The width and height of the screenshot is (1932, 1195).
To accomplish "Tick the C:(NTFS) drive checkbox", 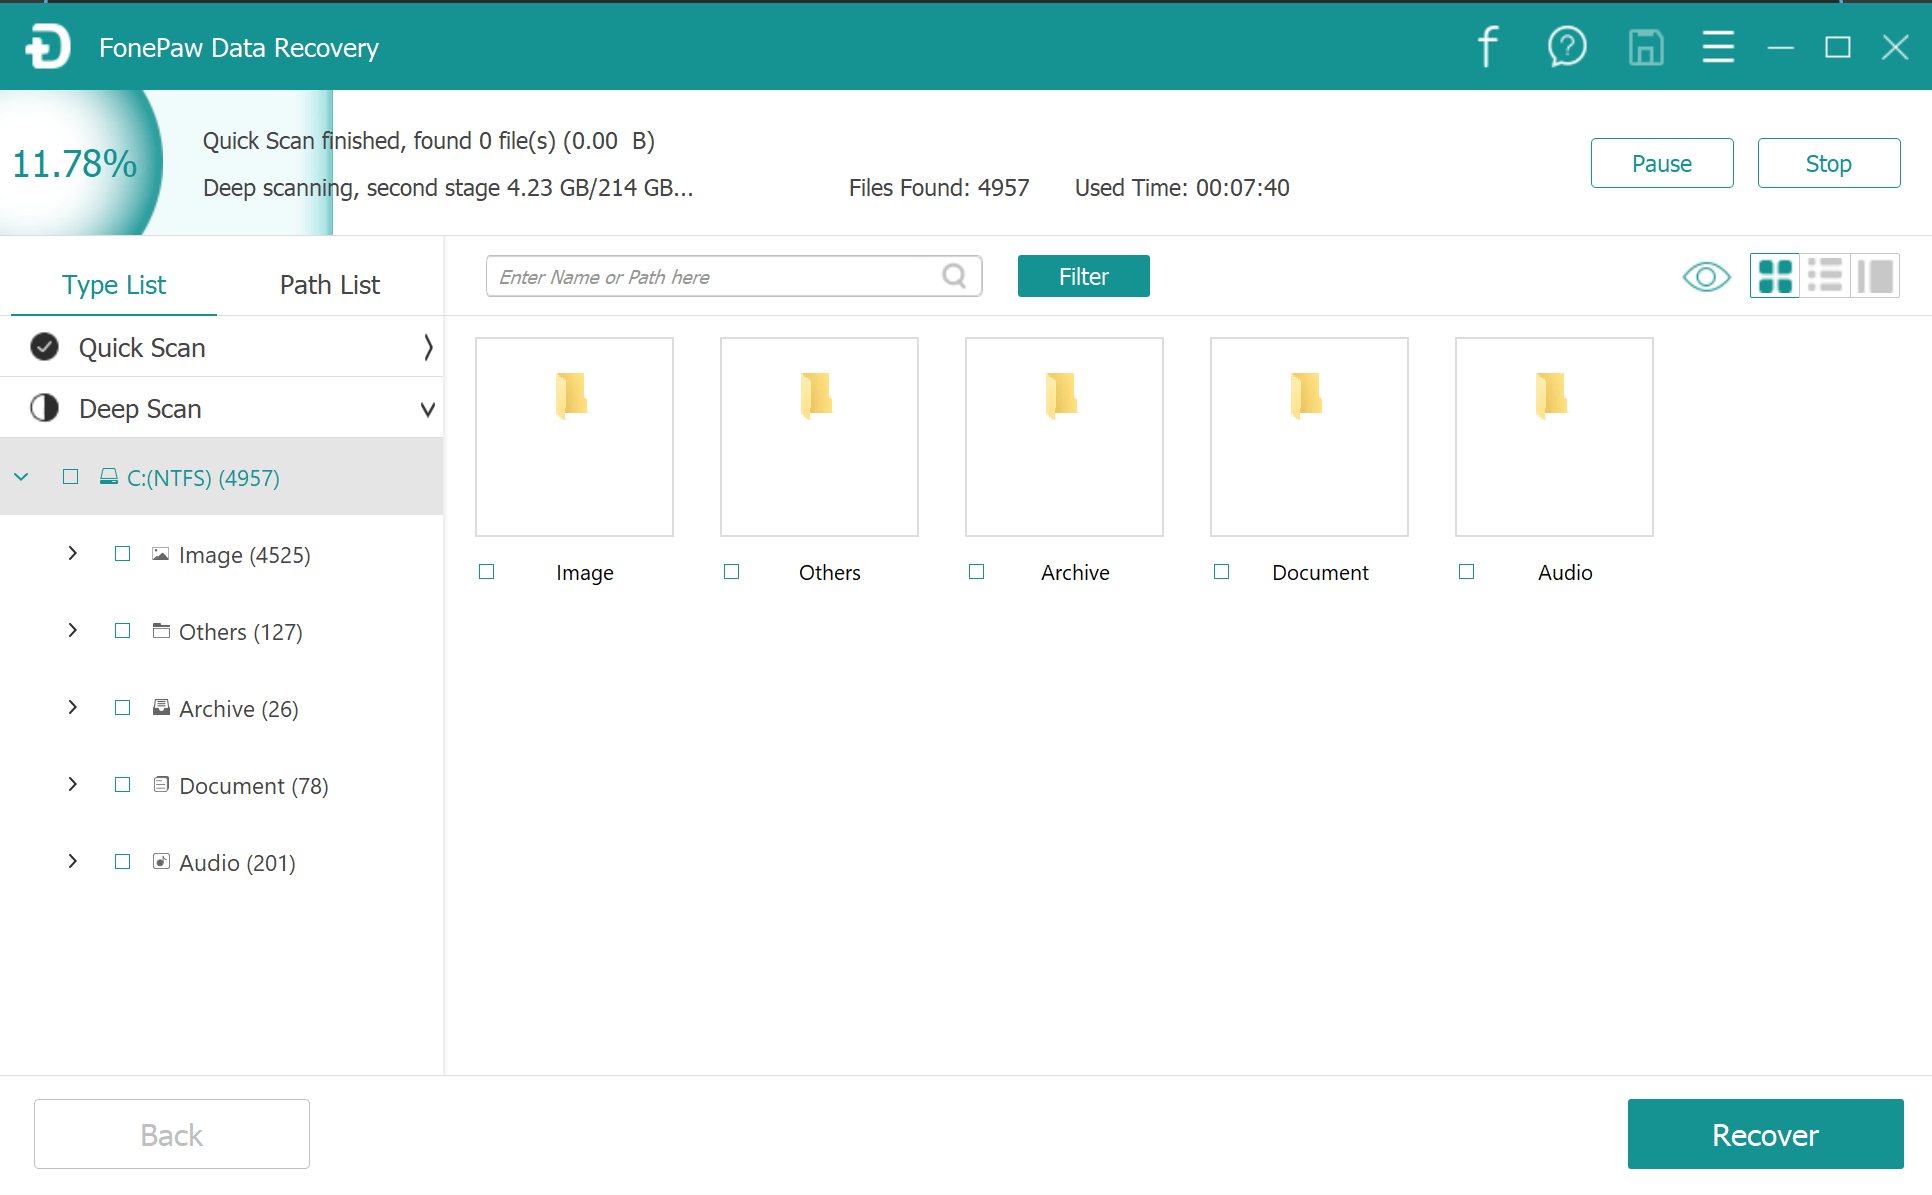I will click(70, 477).
